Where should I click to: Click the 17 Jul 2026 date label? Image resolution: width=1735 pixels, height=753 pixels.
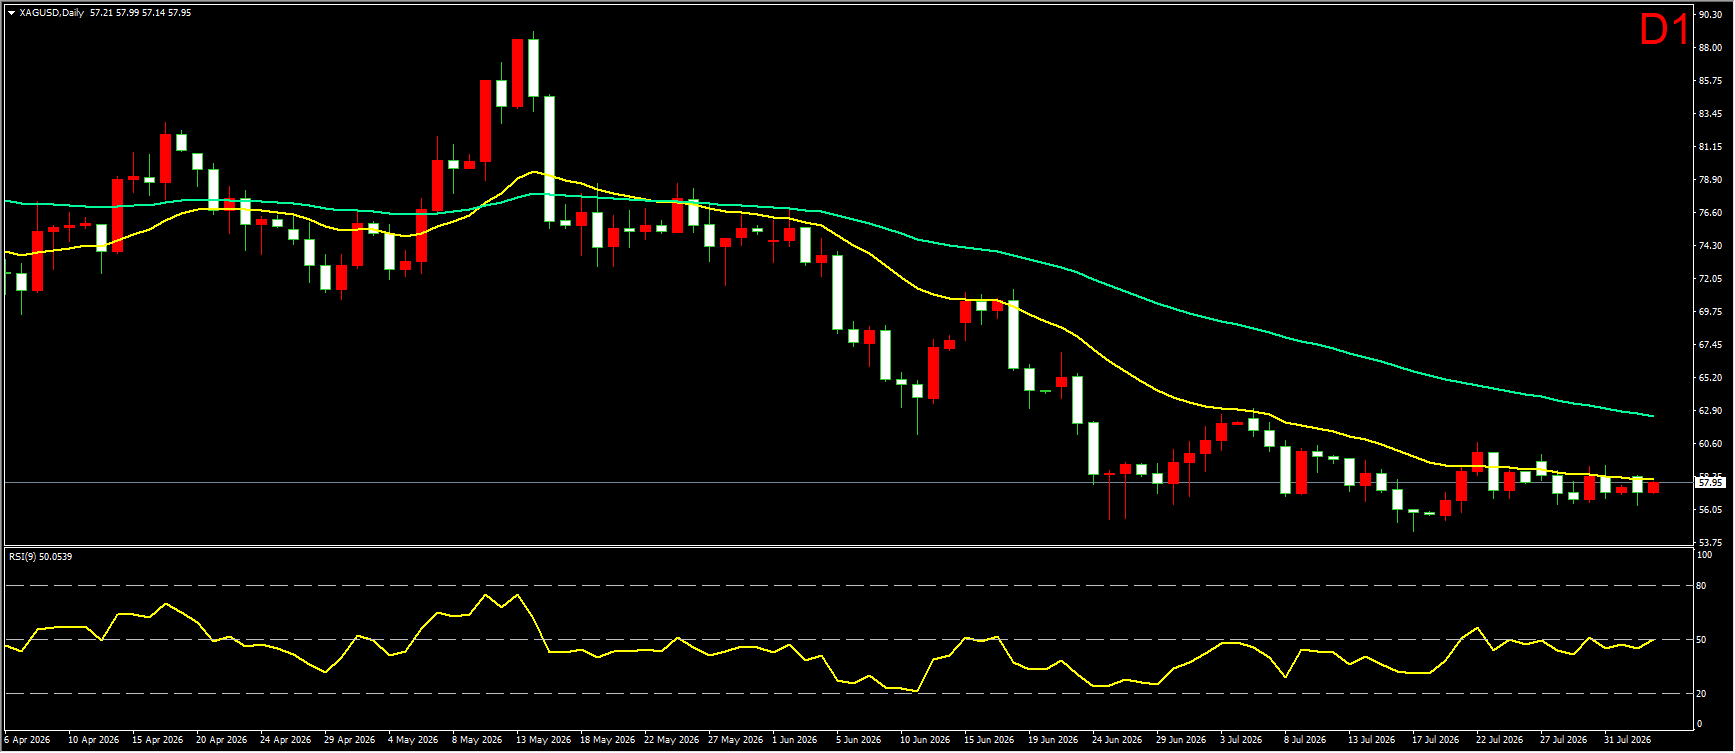pos(1435,741)
